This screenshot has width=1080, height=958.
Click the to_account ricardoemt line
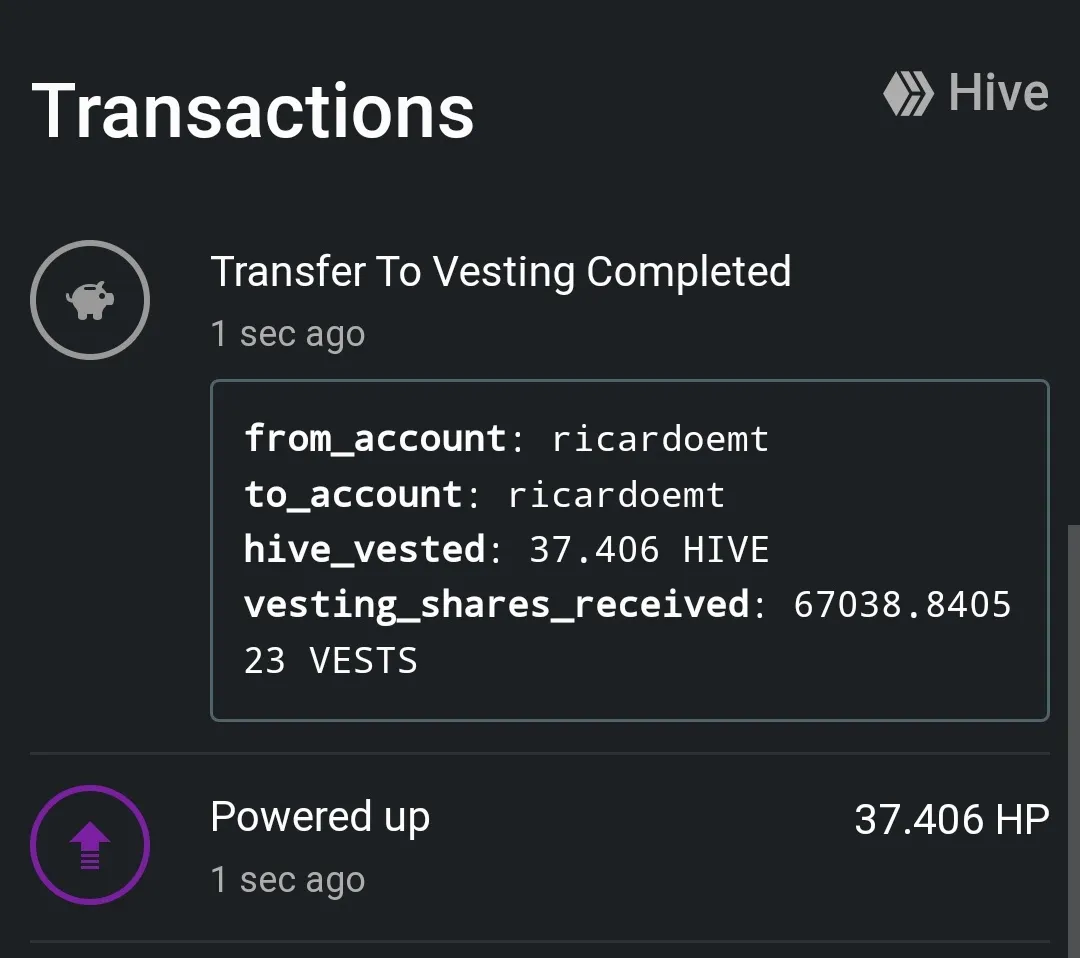click(x=484, y=494)
